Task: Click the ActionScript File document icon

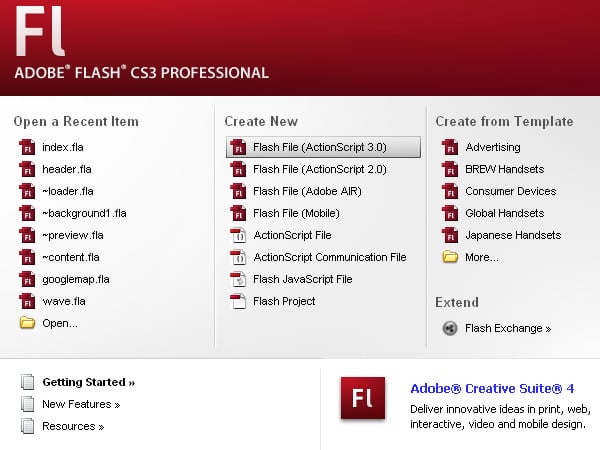Action: pos(238,235)
